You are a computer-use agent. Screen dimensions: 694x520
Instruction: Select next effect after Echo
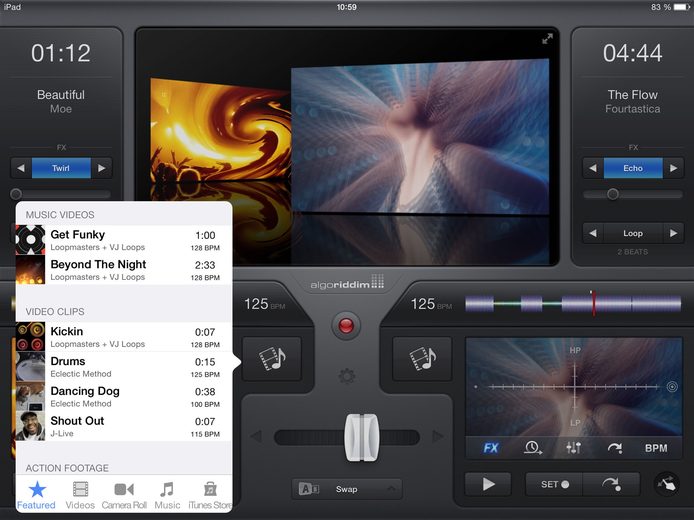(674, 168)
